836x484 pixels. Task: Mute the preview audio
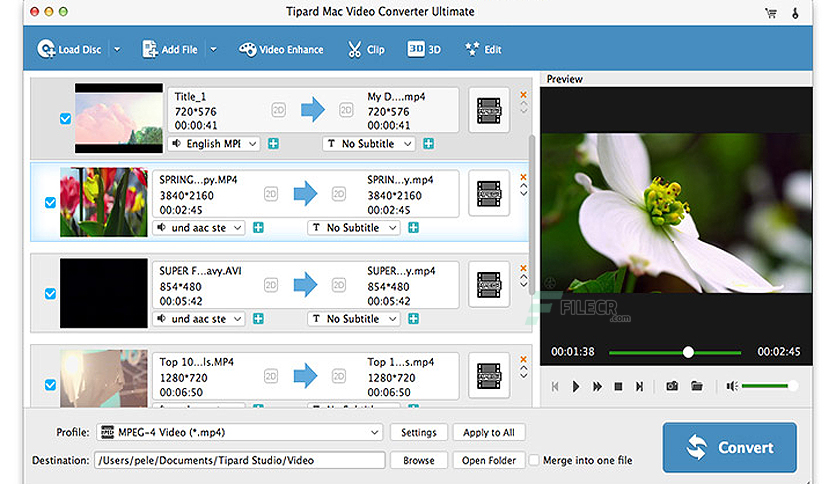732,386
